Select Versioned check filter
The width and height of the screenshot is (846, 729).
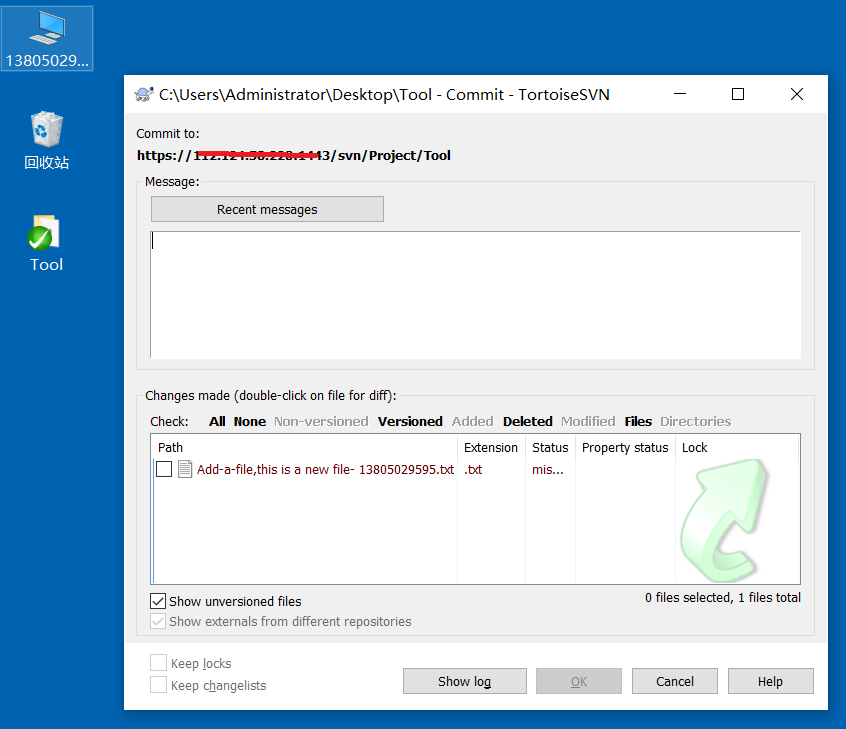[x=410, y=421]
